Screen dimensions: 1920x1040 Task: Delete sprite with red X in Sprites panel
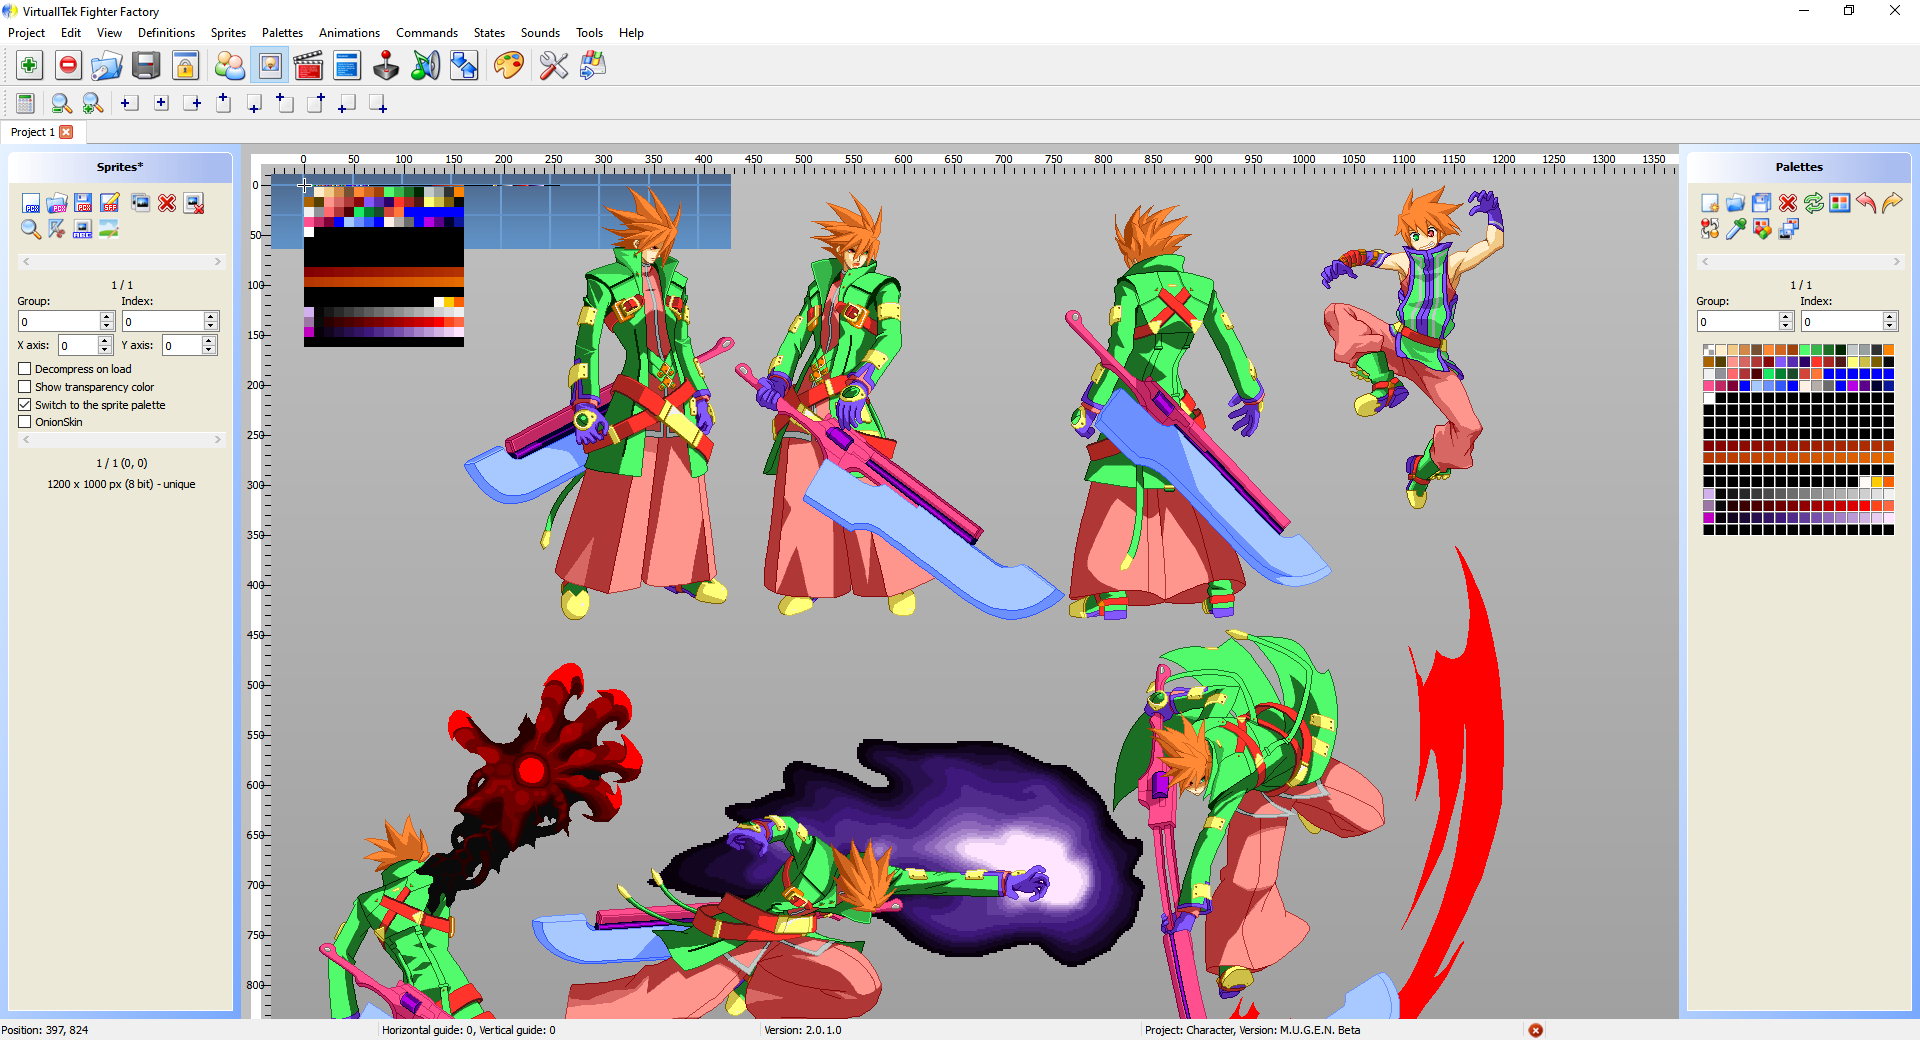click(167, 203)
